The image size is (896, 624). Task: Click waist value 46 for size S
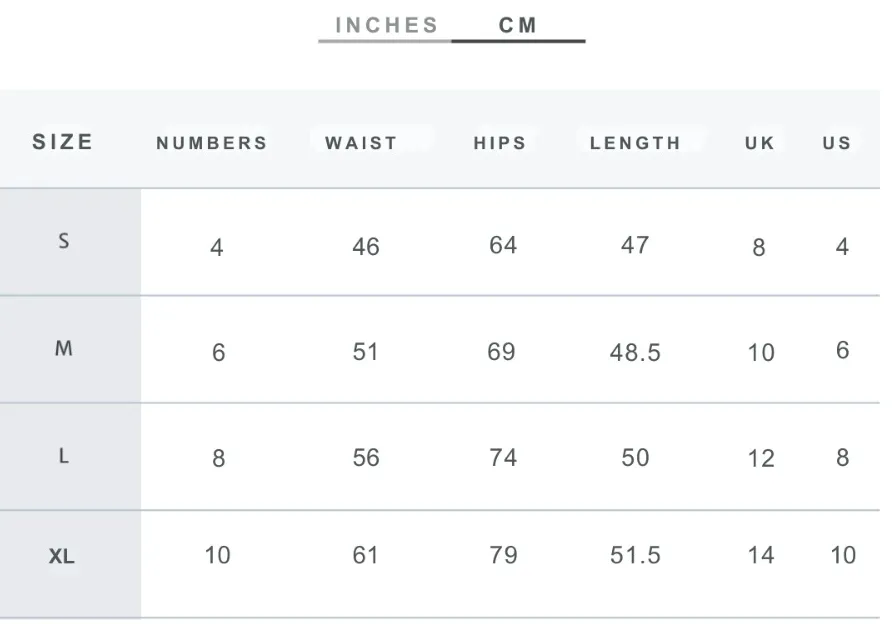(x=366, y=247)
